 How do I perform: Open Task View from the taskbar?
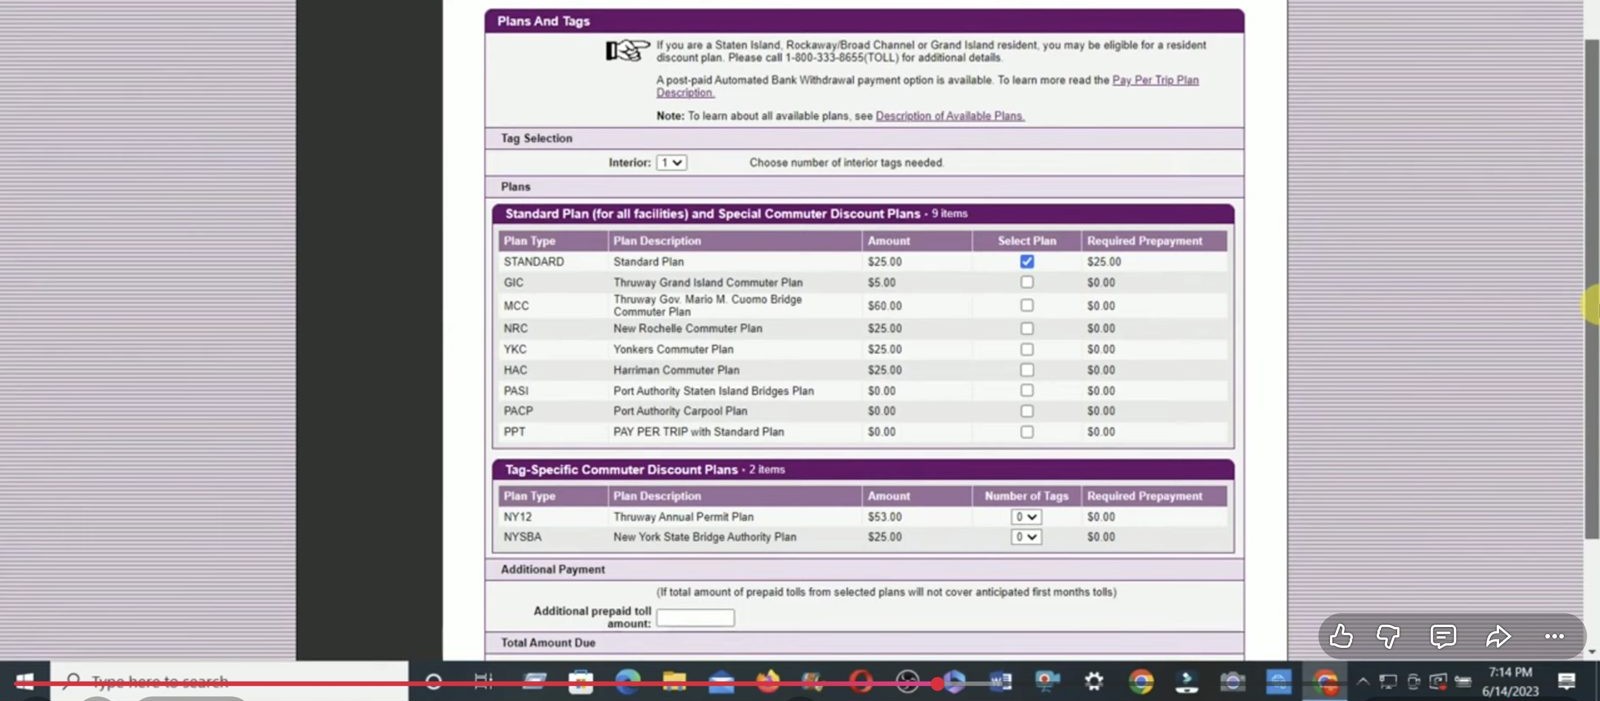pos(484,682)
